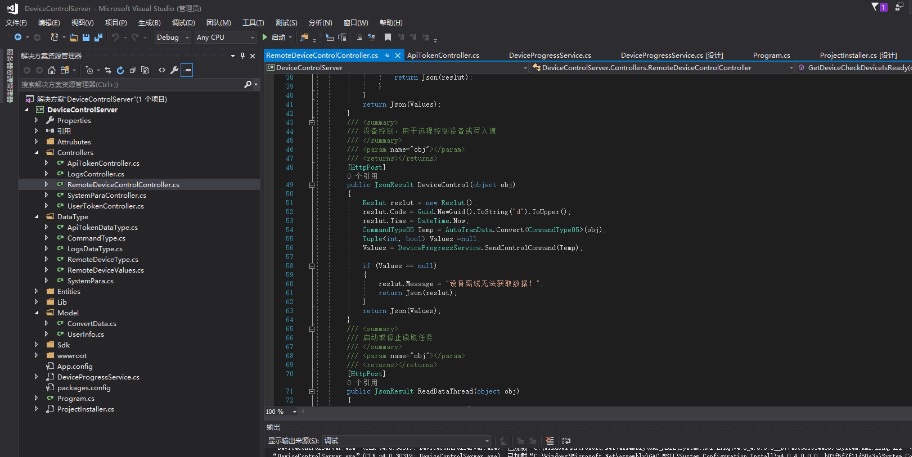Open DeviceProgressService.cs in Solution Explorer

(97, 377)
